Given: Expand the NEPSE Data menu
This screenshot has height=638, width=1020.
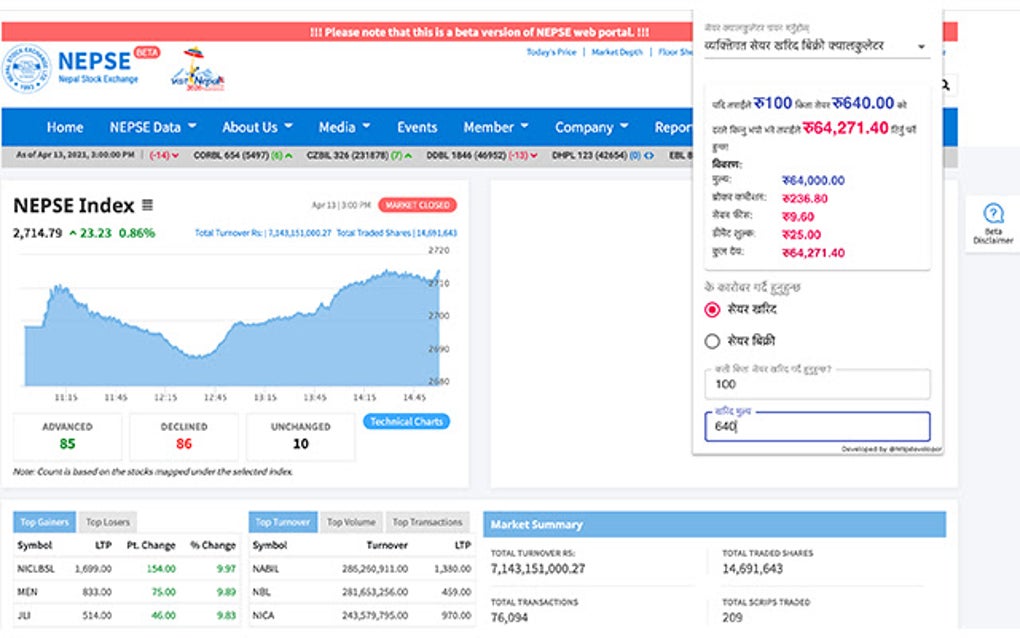Looking at the screenshot, I should [153, 127].
